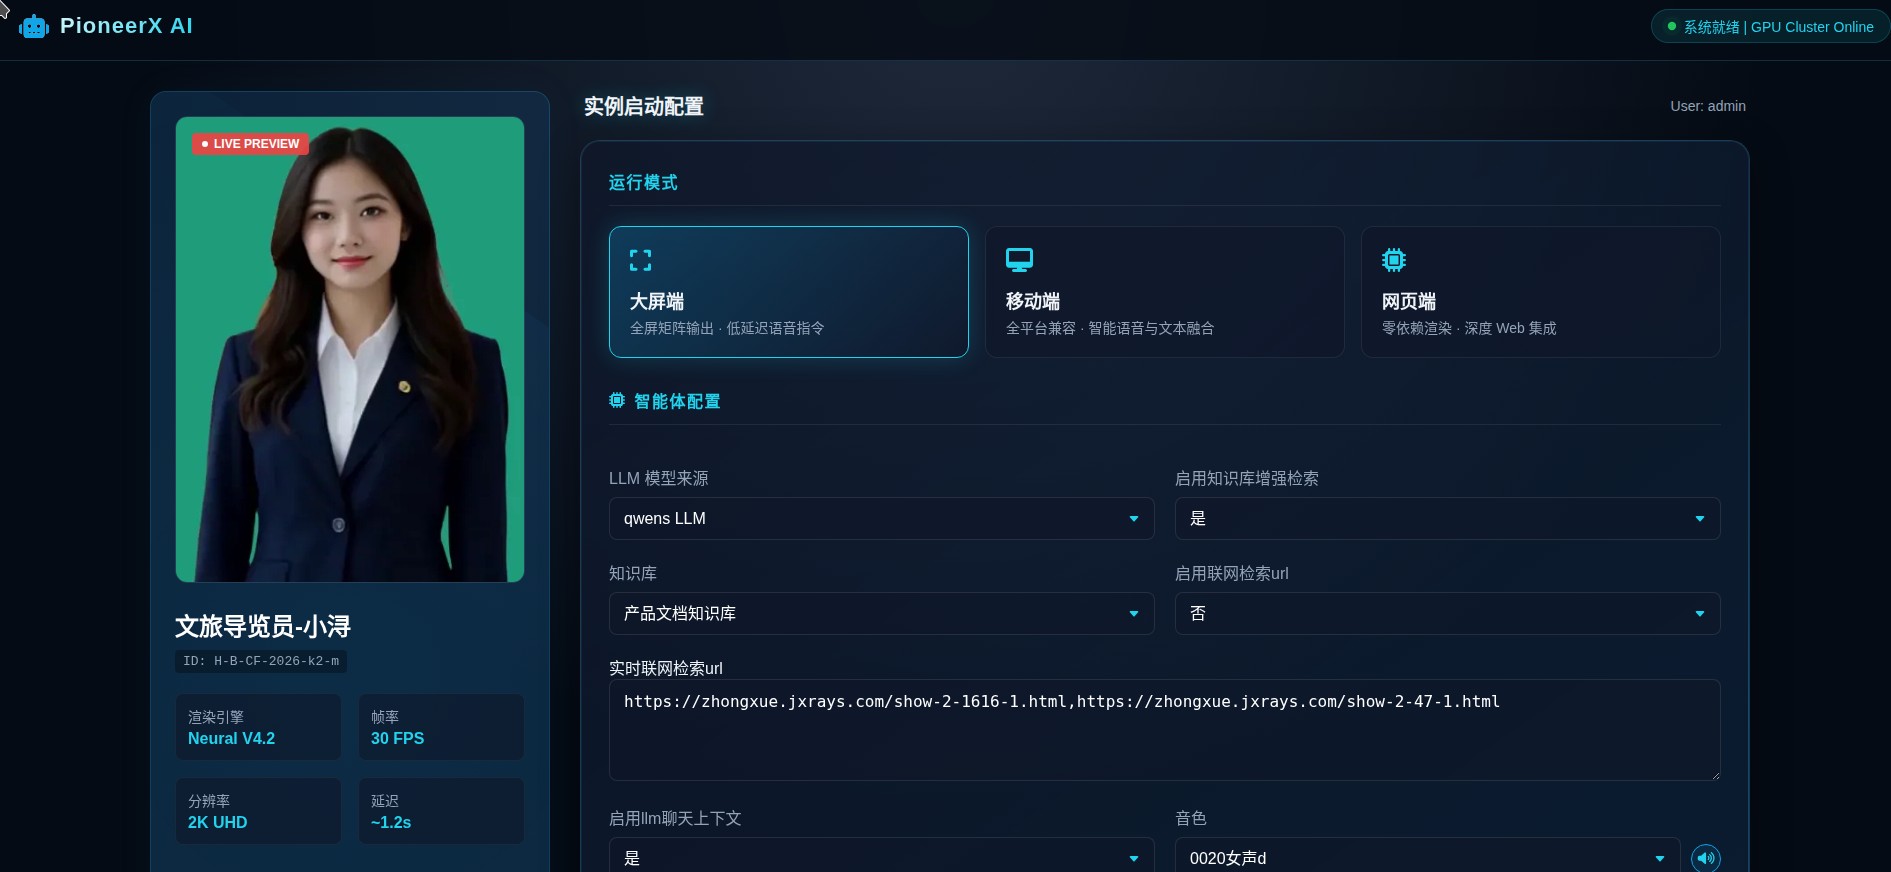This screenshot has width=1891, height=872.
Task: Play voice preview with speaker icon
Action: point(1705,857)
